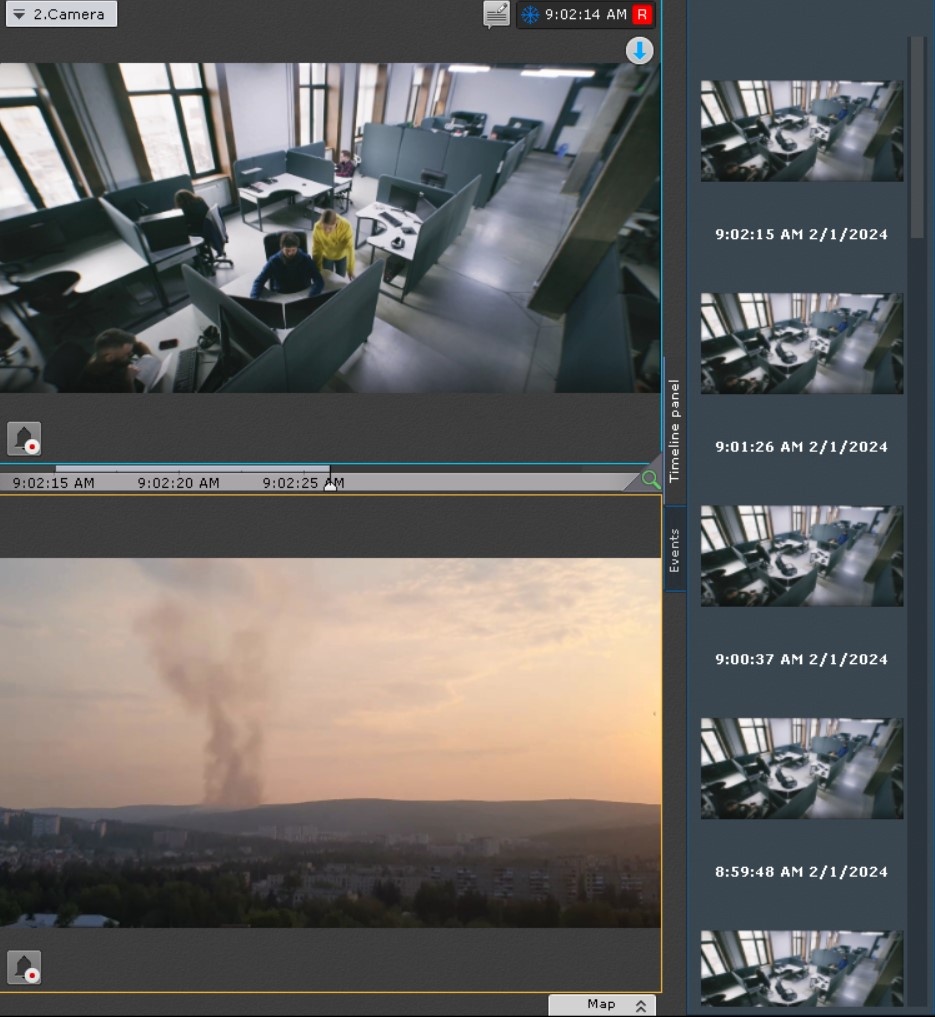Image resolution: width=935 pixels, height=1017 pixels.
Task: Open the Timeline panel tab
Action: (x=675, y=430)
